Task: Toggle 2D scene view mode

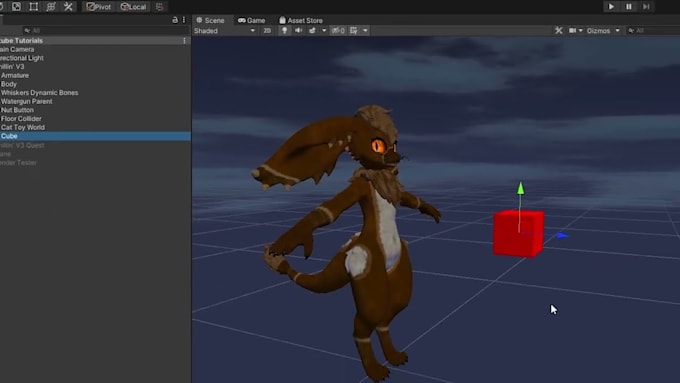Action: pos(267,30)
